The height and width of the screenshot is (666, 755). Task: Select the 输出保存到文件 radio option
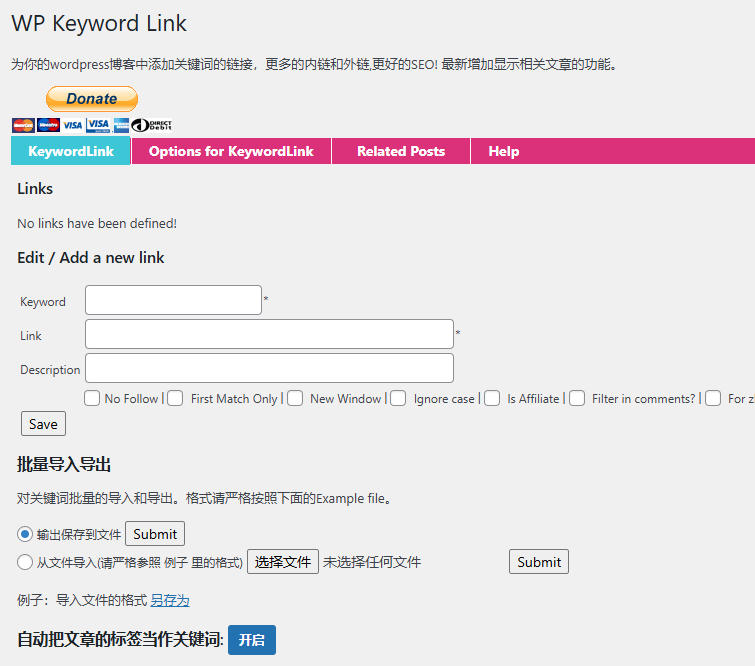[25, 534]
